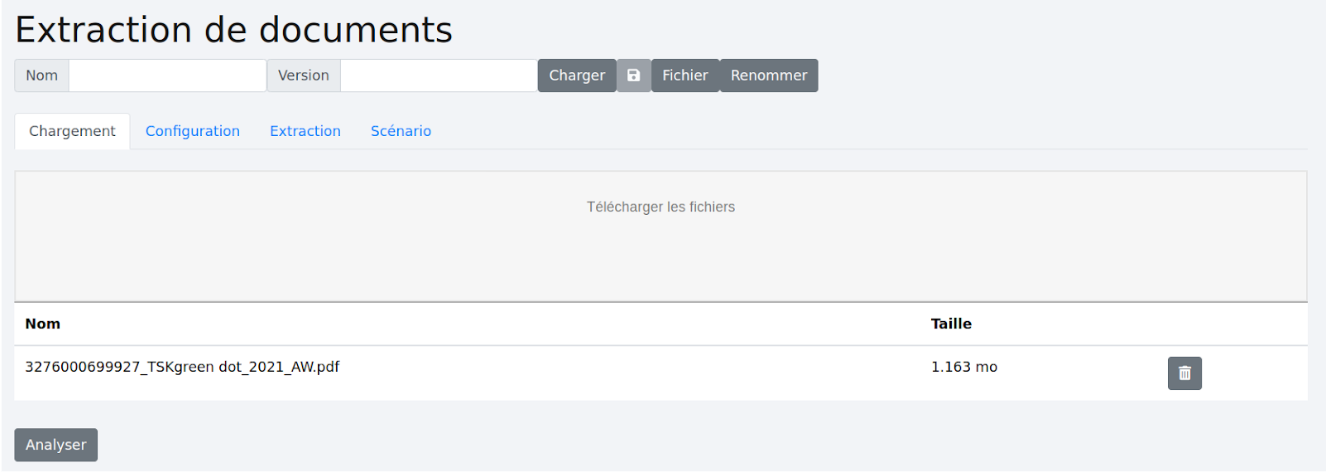Go to the Scénario tab
1327x473 pixels.
pos(401,131)
